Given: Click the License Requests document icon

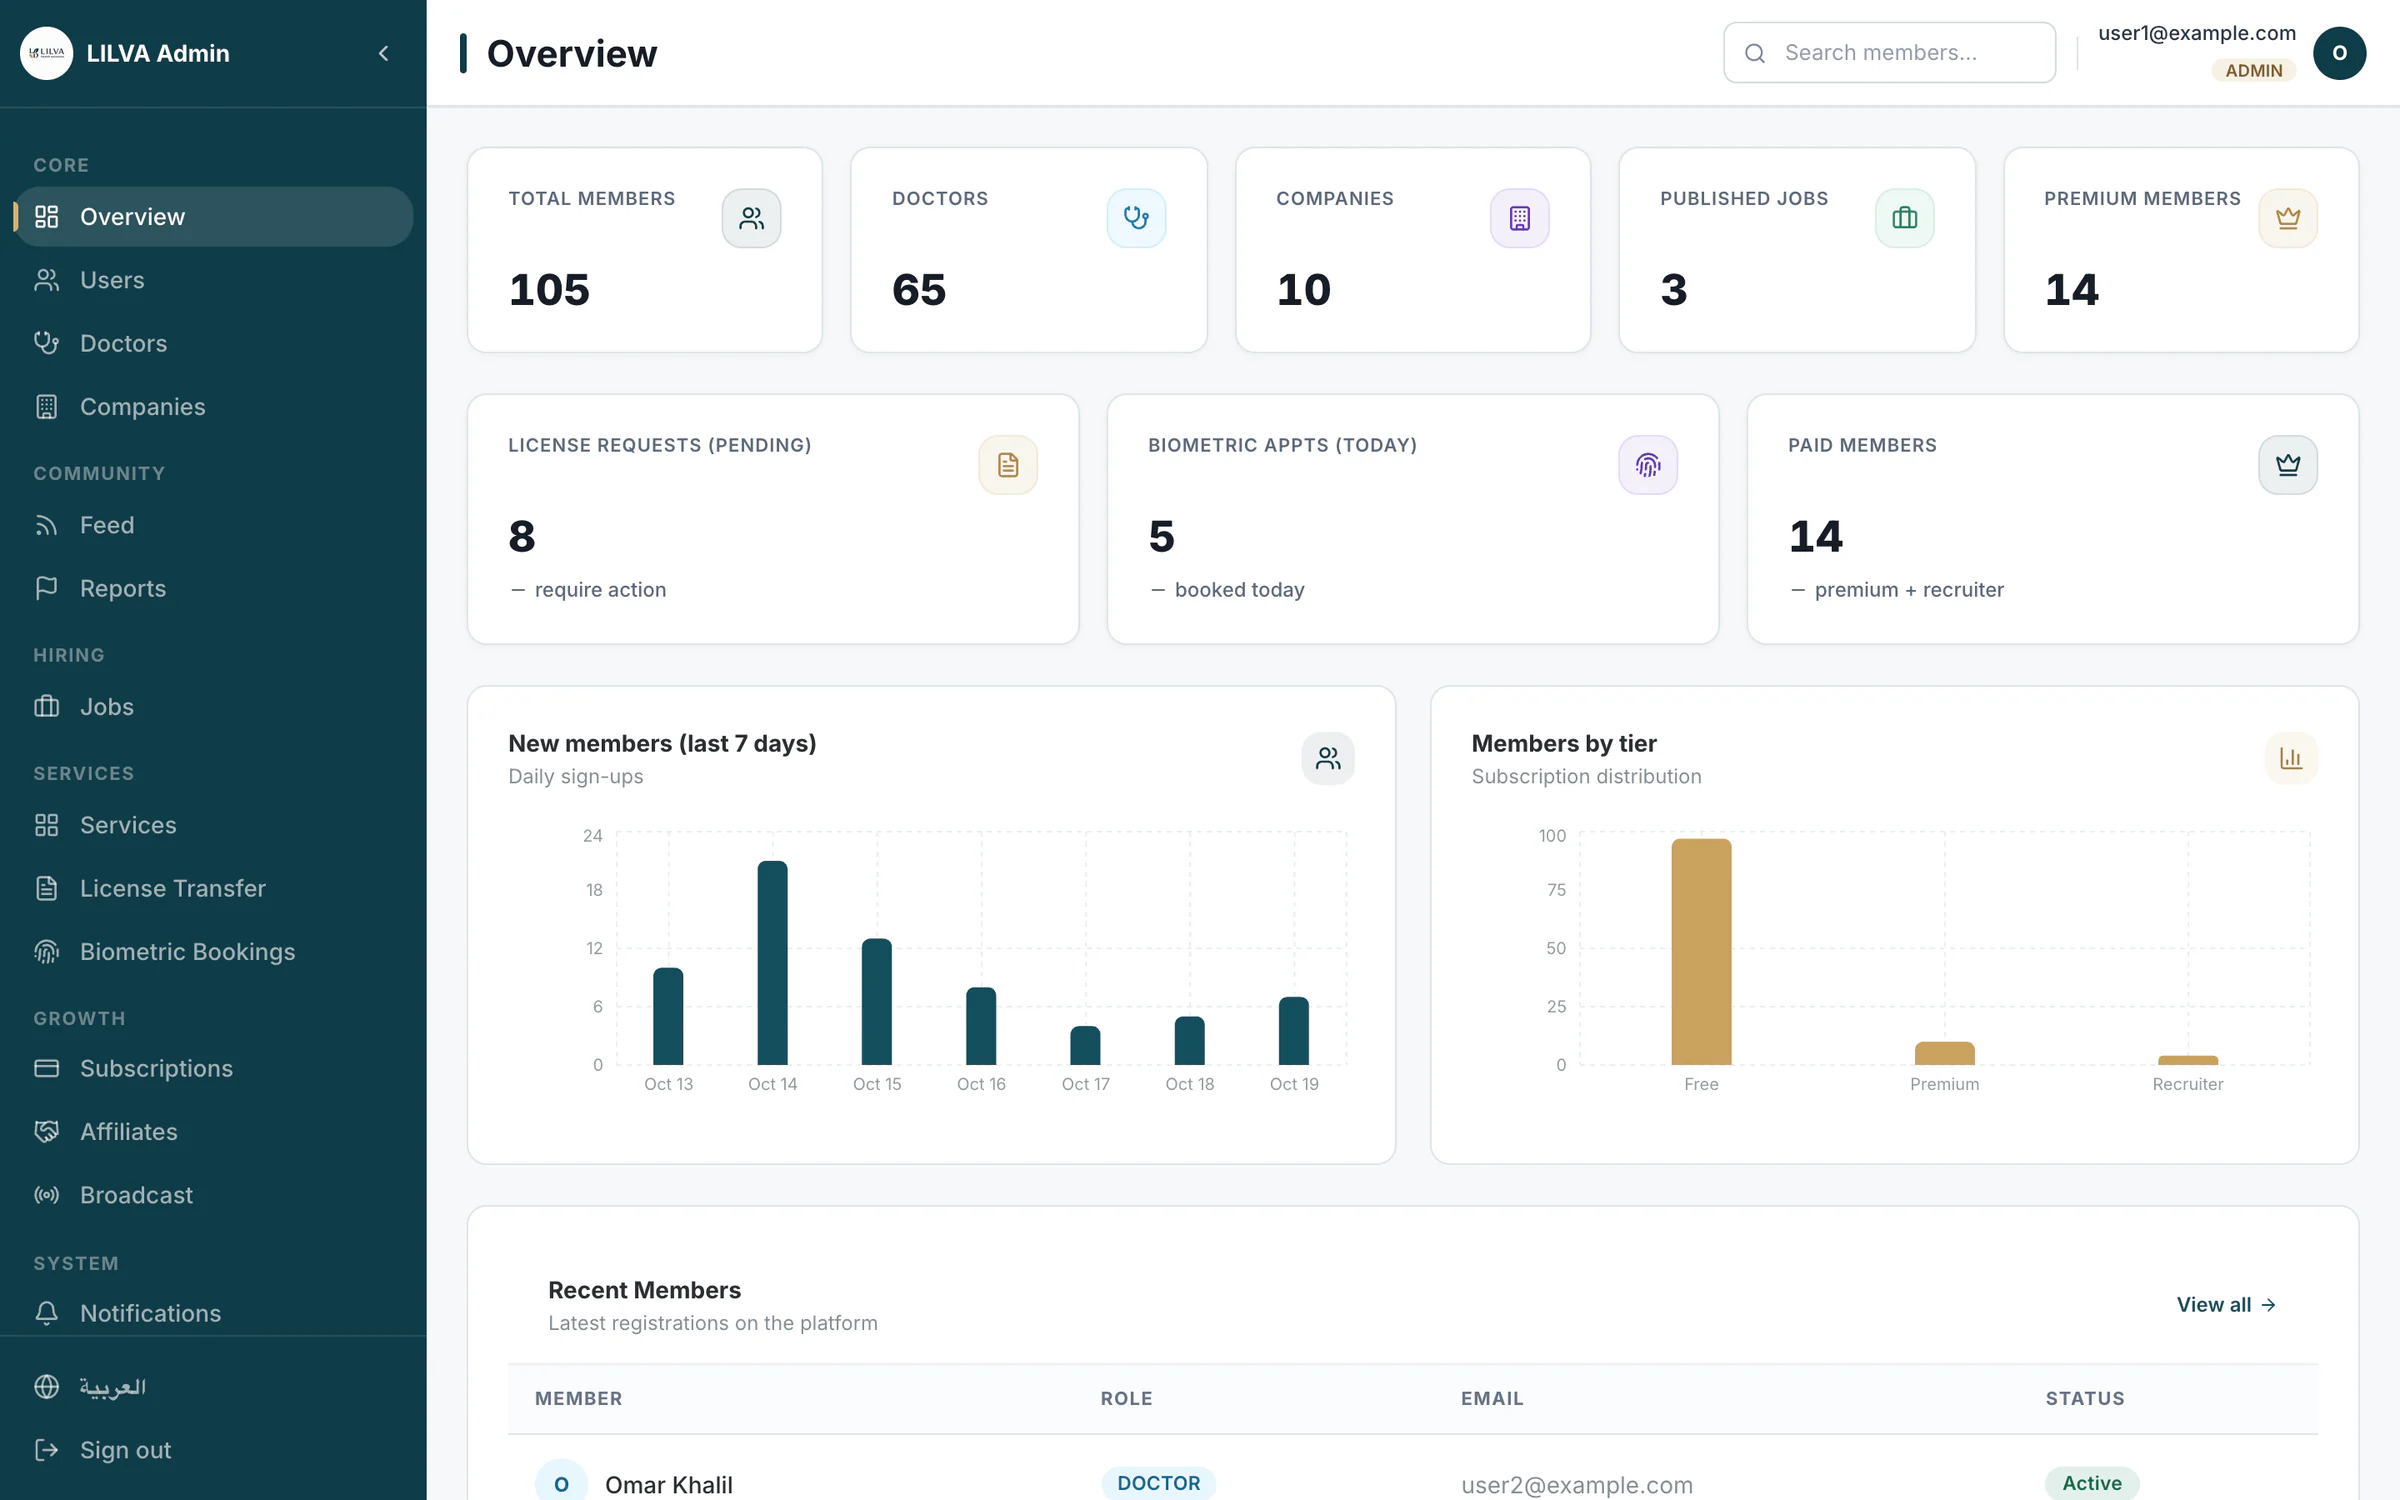Looking at the screenshot, I should pos(1008,465).
